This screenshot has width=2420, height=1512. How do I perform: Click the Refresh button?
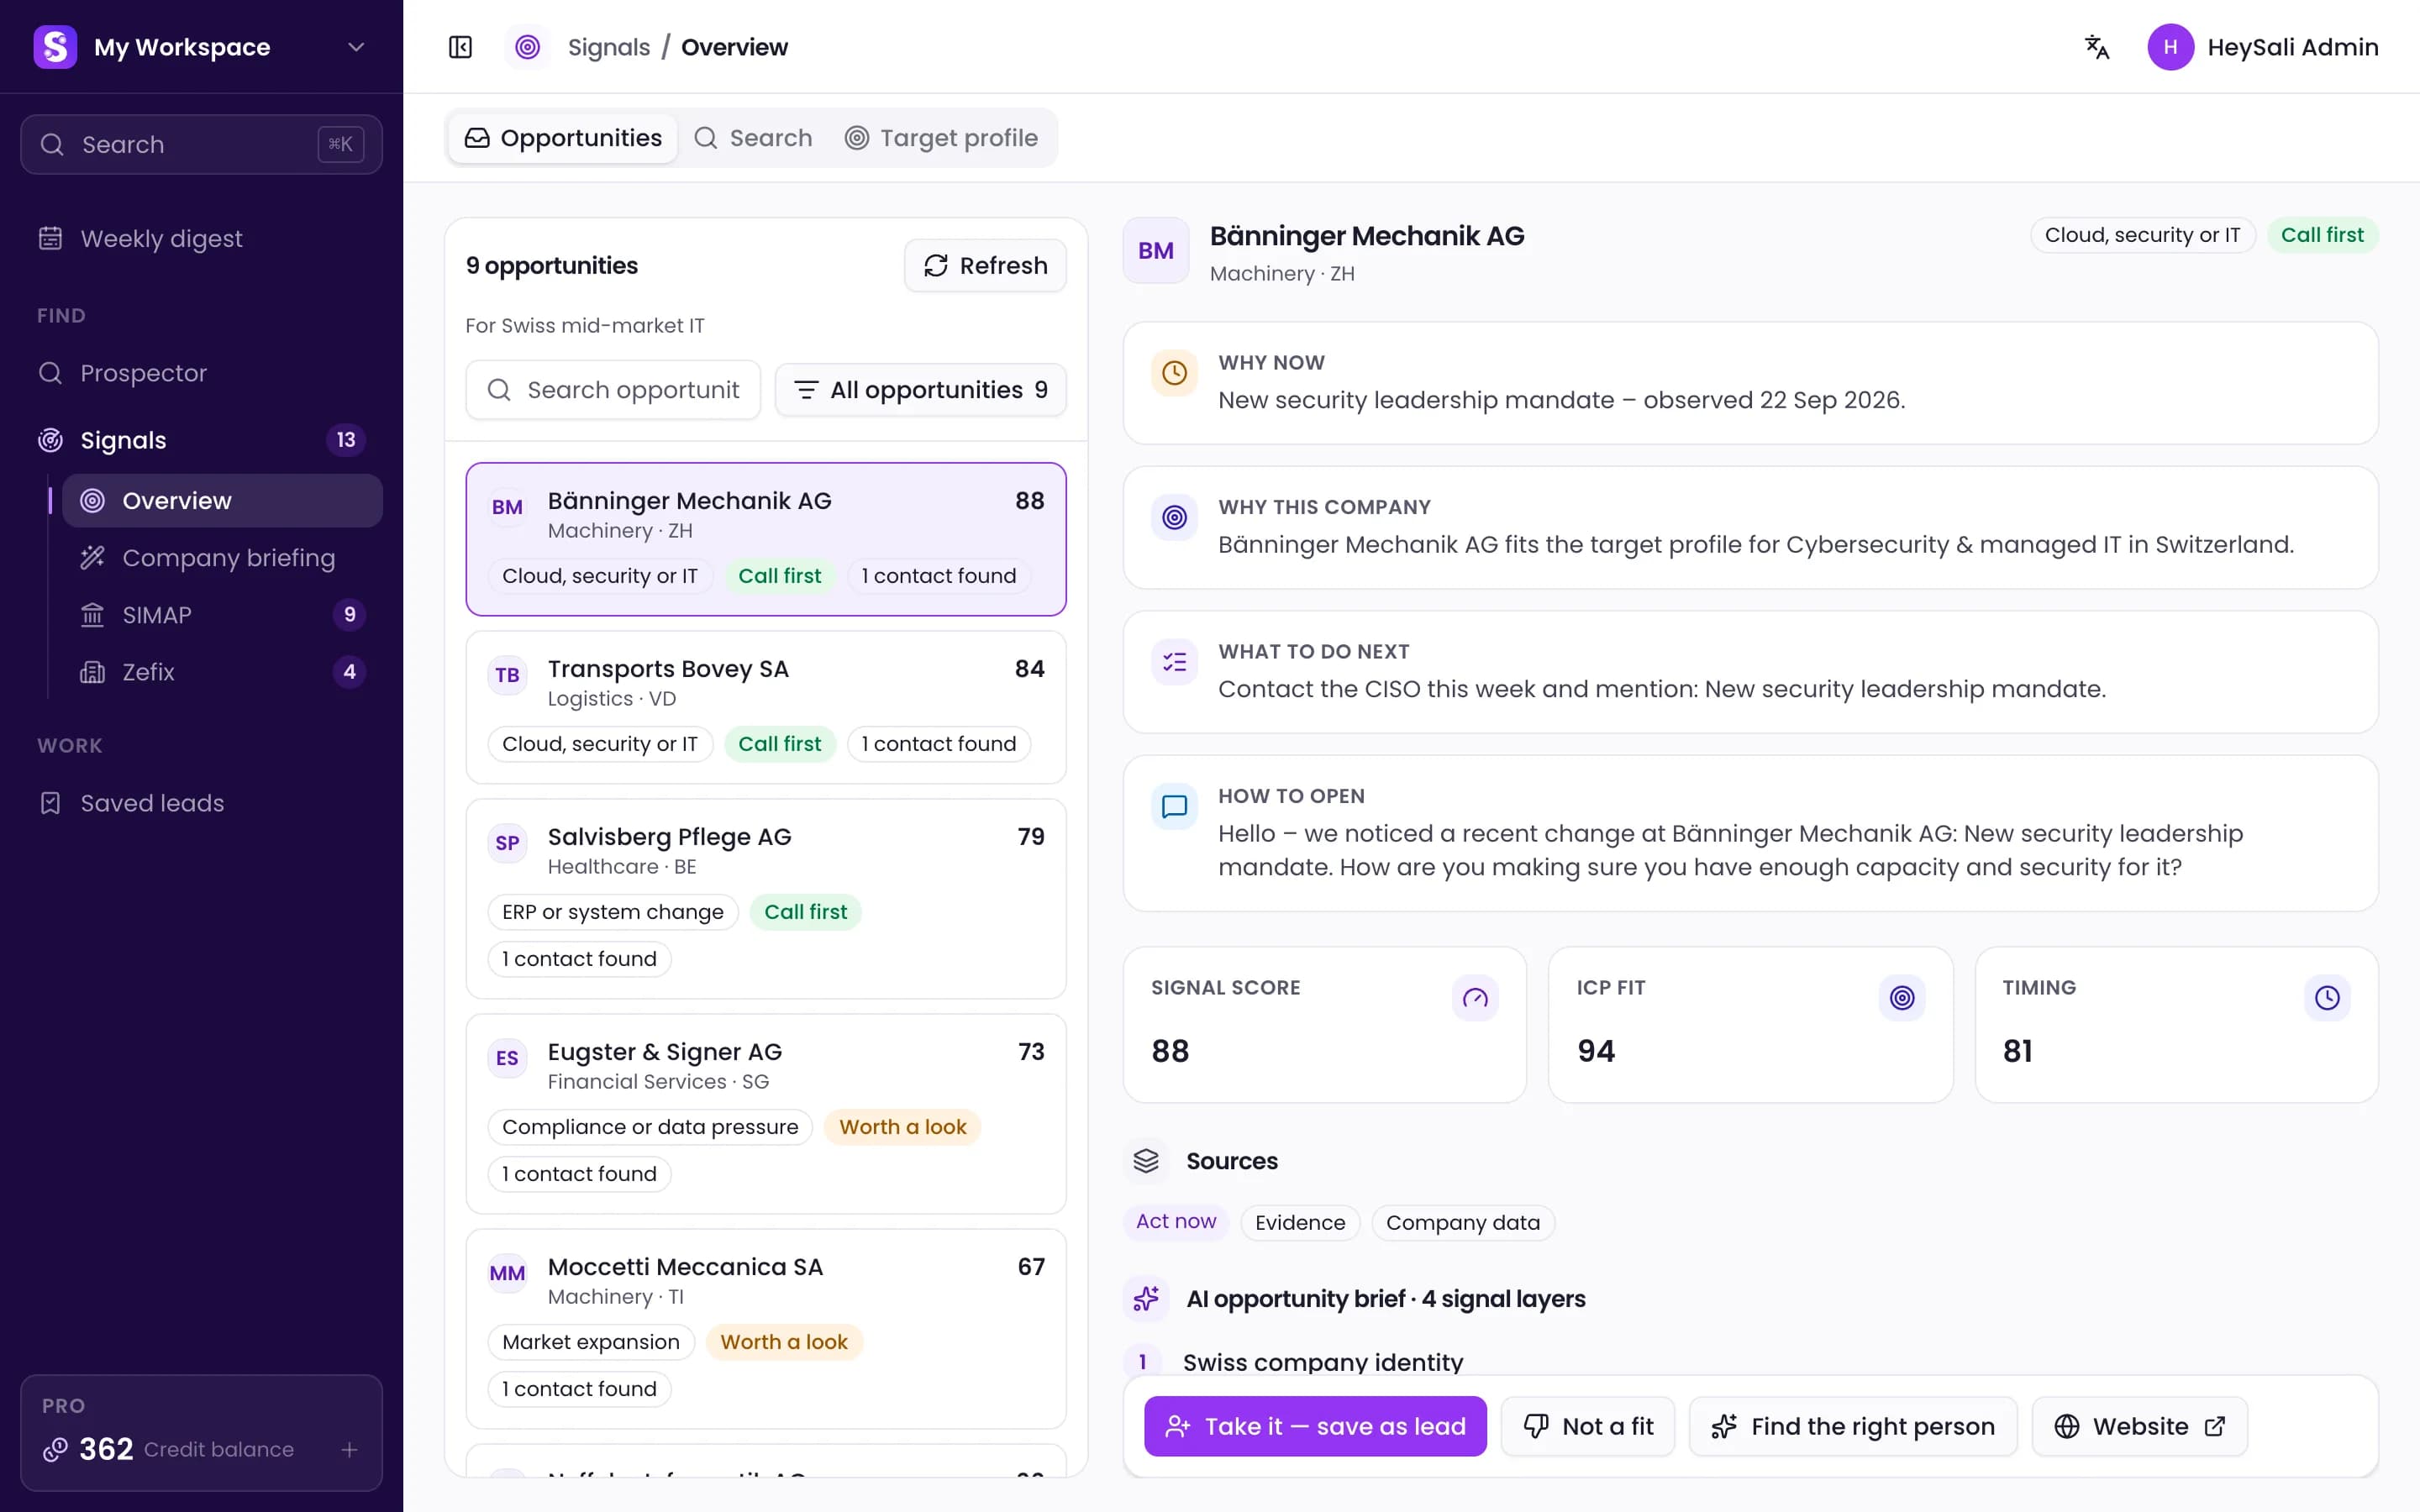pyautogui.click(x=985, y=266)
